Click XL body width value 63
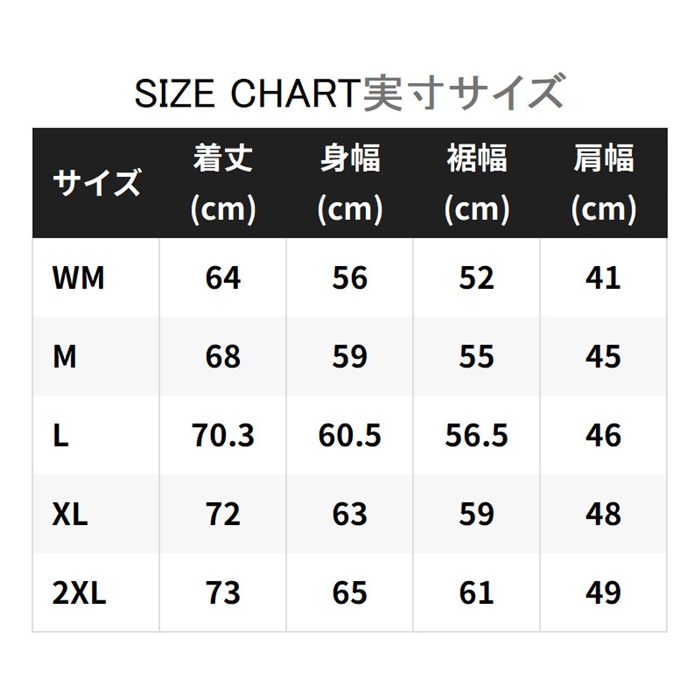This screenshot has height=700, width=700. pos(349,514)
